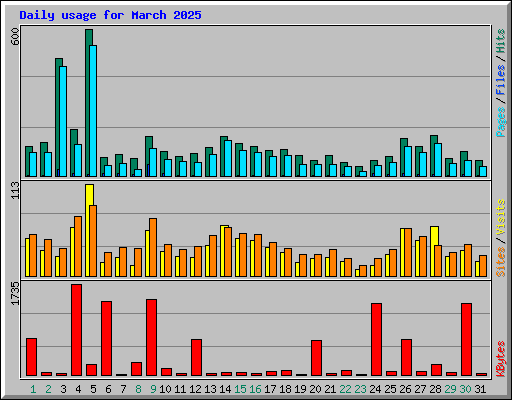Click day 6 on the x-axis
The width and height of the screenshot is (512, 400).
108,389
